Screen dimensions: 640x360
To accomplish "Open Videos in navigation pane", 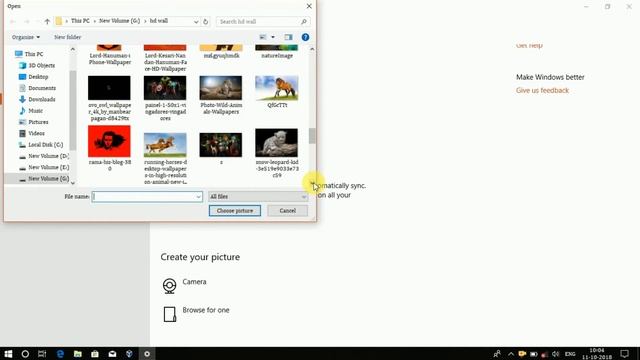I will coord(36,133).
